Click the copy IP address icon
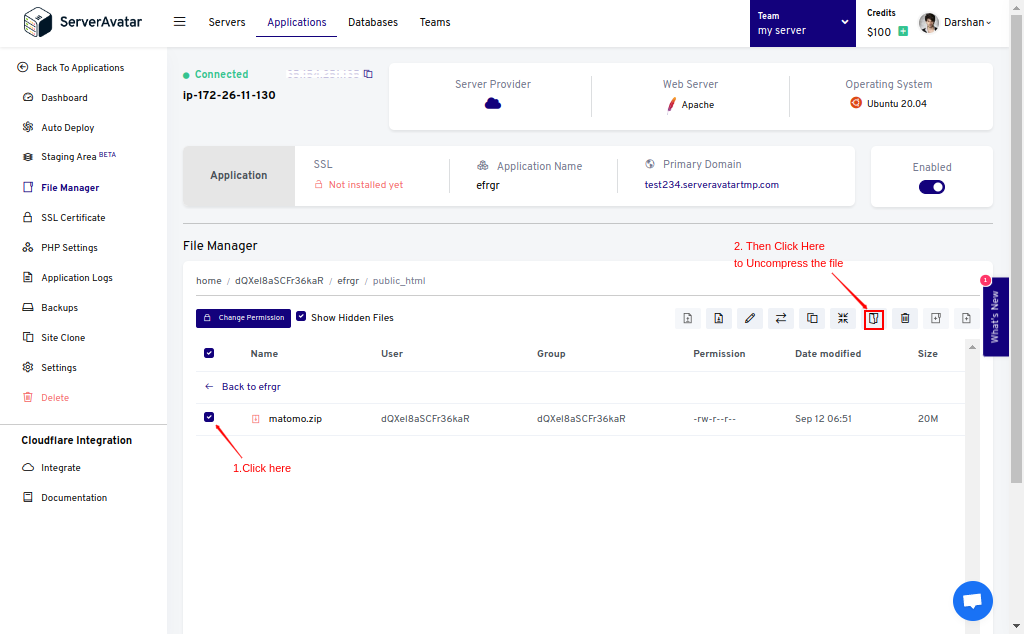Viewport: 1024px width, 634px height. point(368,74)
